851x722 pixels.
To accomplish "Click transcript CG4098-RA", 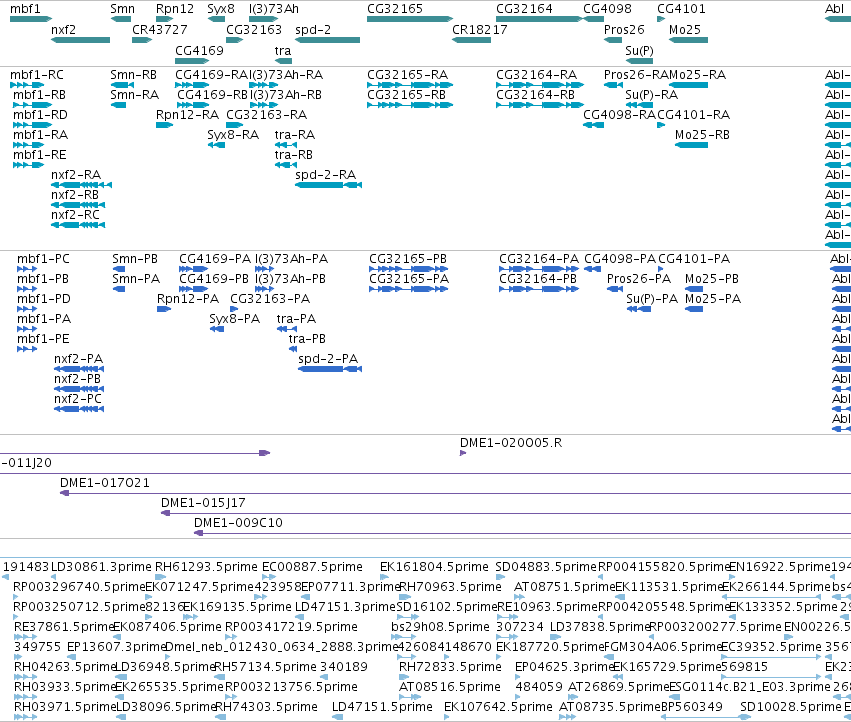I will (x=593, y=125).
